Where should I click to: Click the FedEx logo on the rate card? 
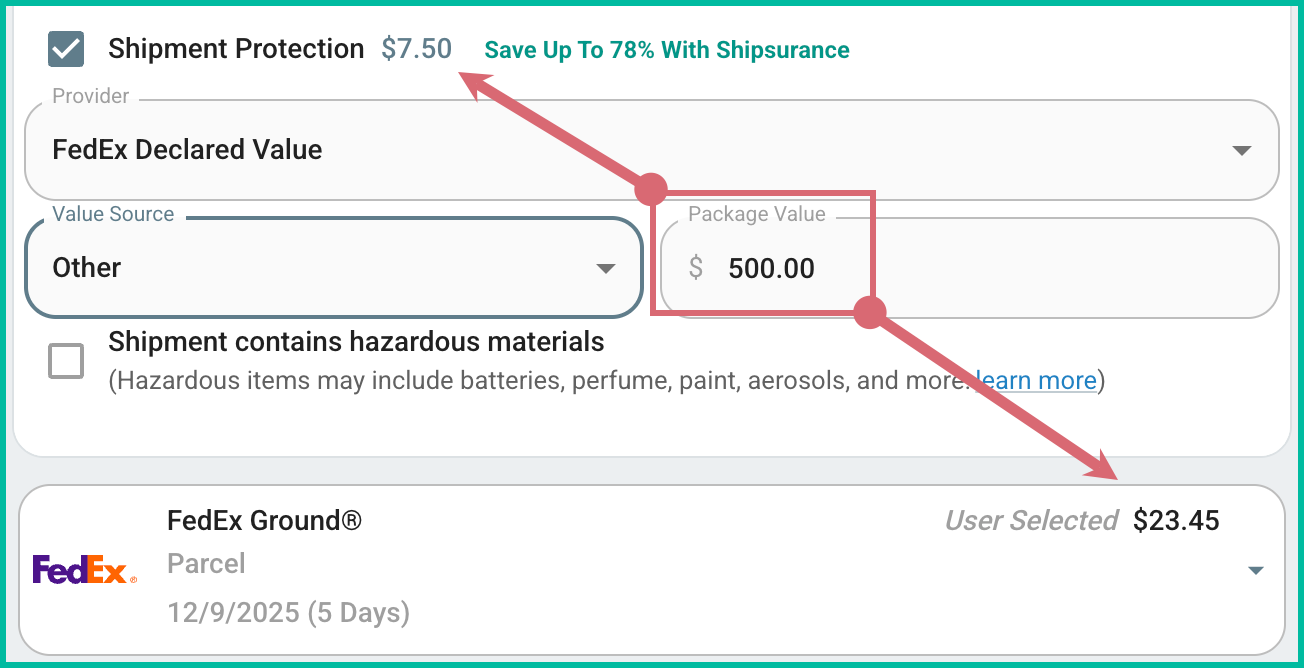point(85,567)
